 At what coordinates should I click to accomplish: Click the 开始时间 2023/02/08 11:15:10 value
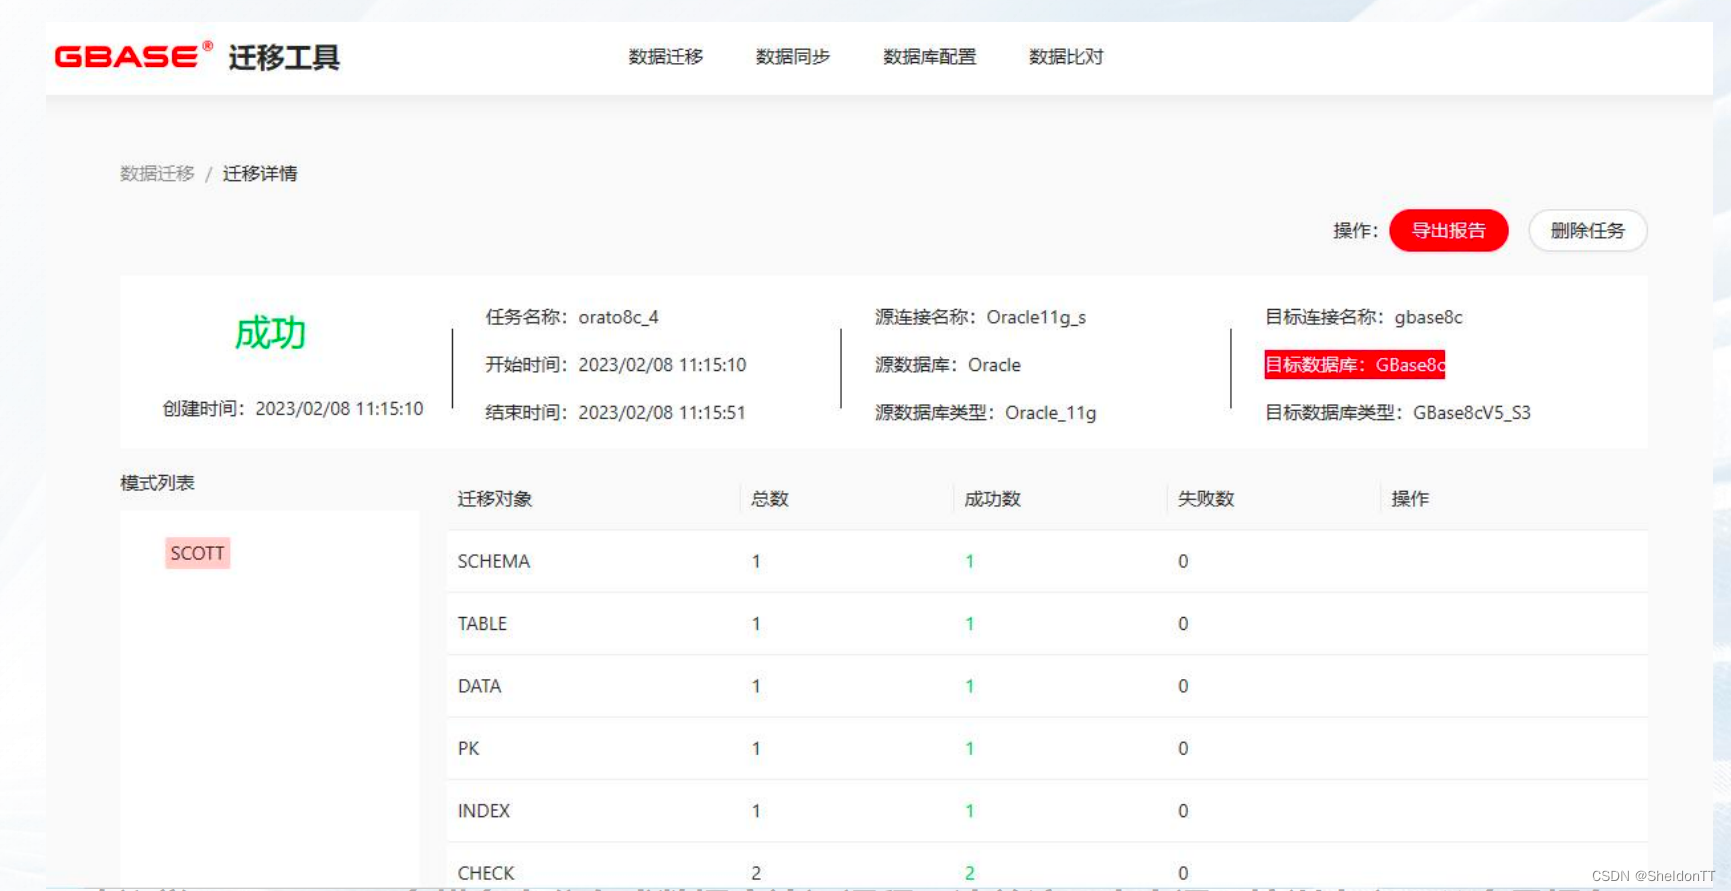tap(662, 365)
